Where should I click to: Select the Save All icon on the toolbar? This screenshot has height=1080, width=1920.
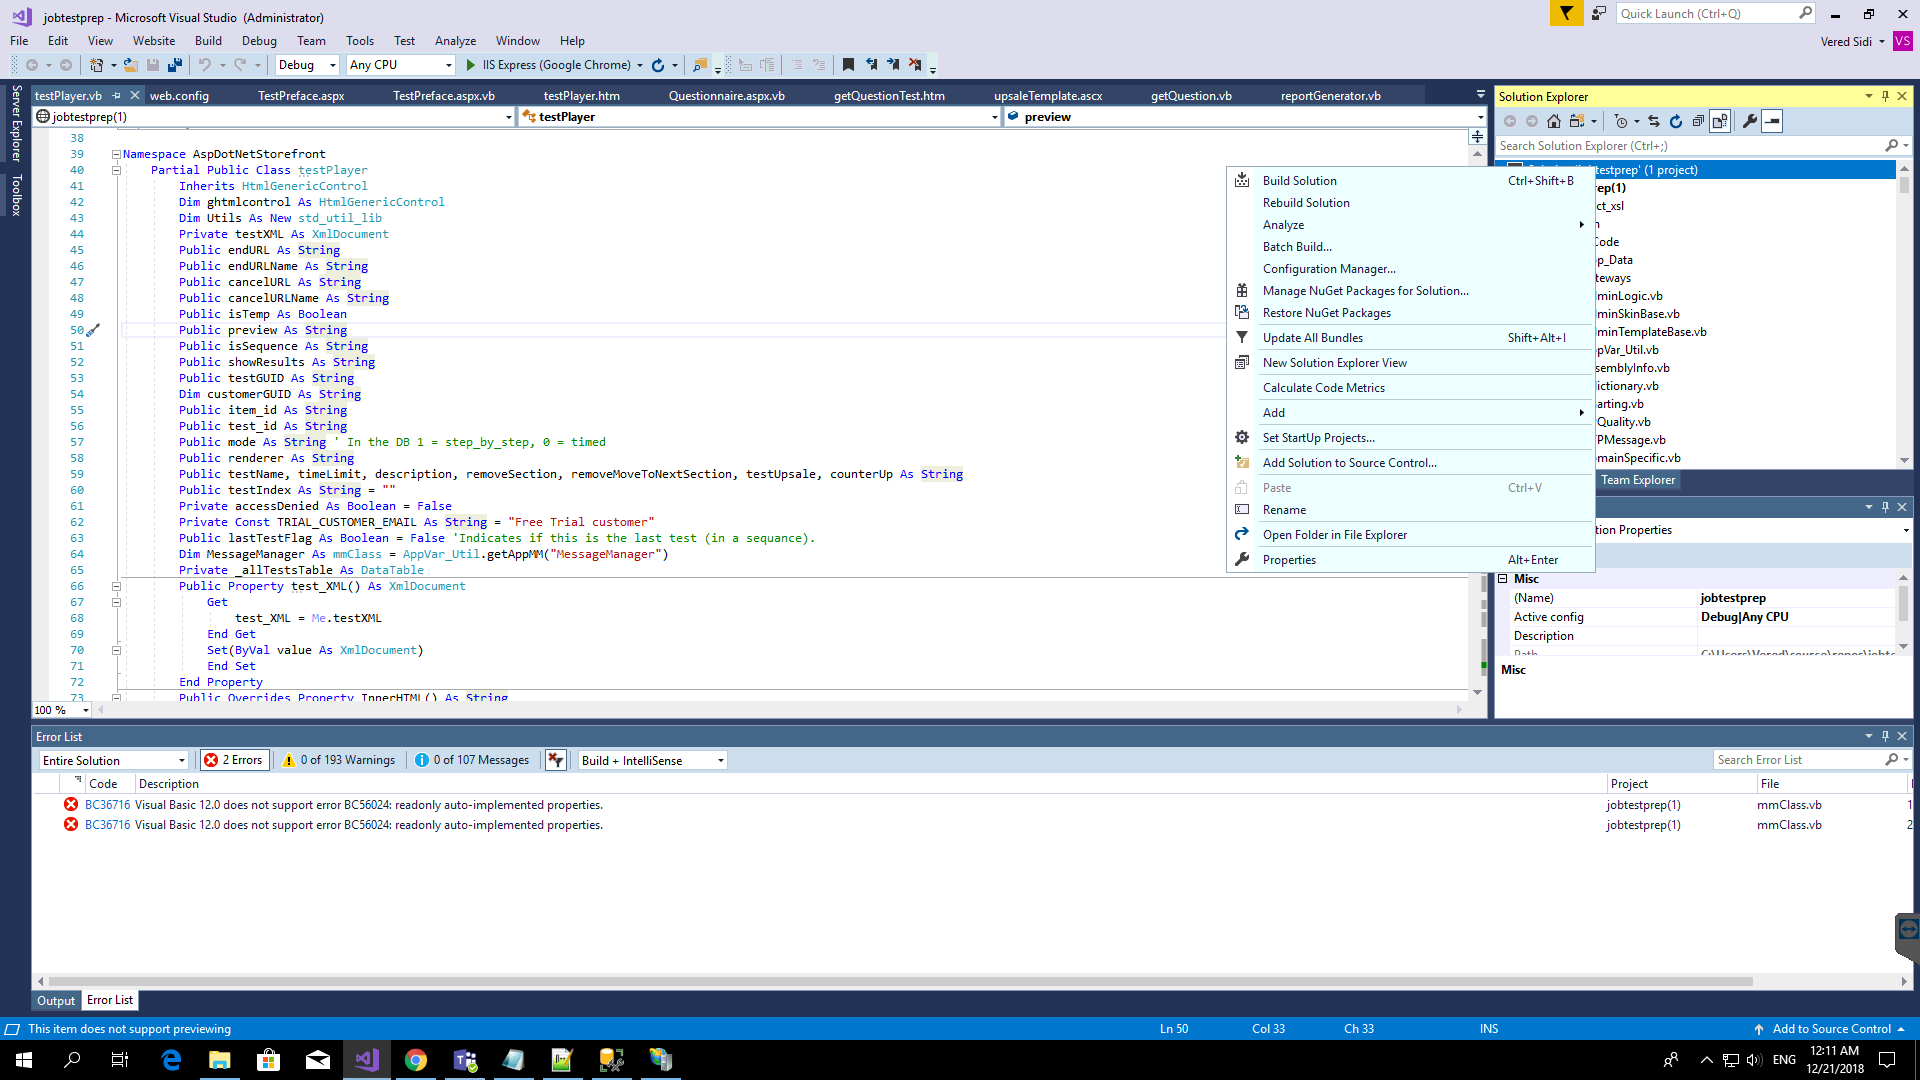pyautogui.click(x=176, y=64)
